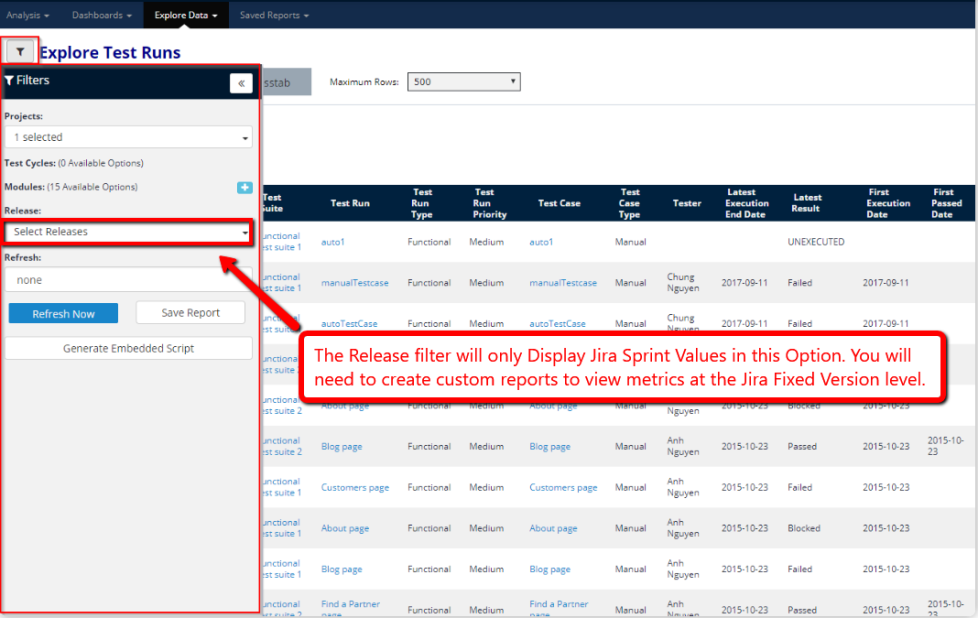Image resolution: width=978 pixels, height=618 pixels.
Task: Click Generate Embedded Script
Action: 128,348
